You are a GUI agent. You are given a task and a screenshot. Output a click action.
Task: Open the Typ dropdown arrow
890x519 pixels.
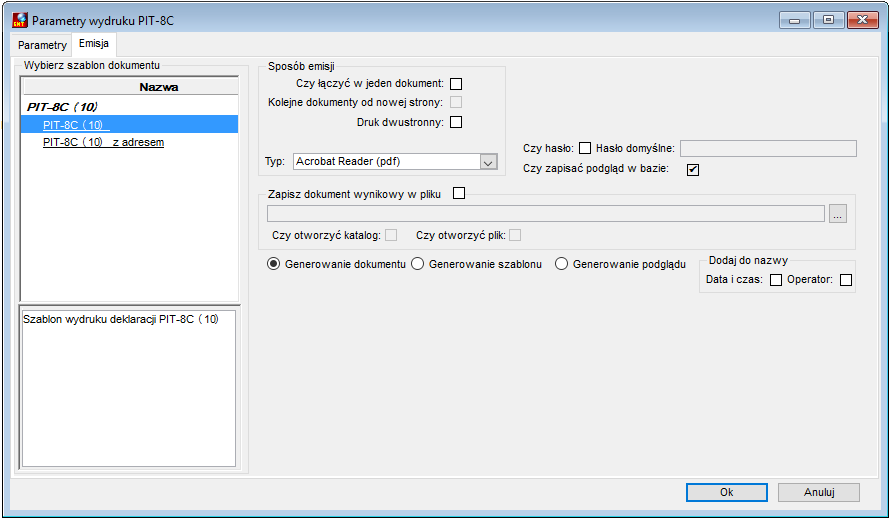488,162
